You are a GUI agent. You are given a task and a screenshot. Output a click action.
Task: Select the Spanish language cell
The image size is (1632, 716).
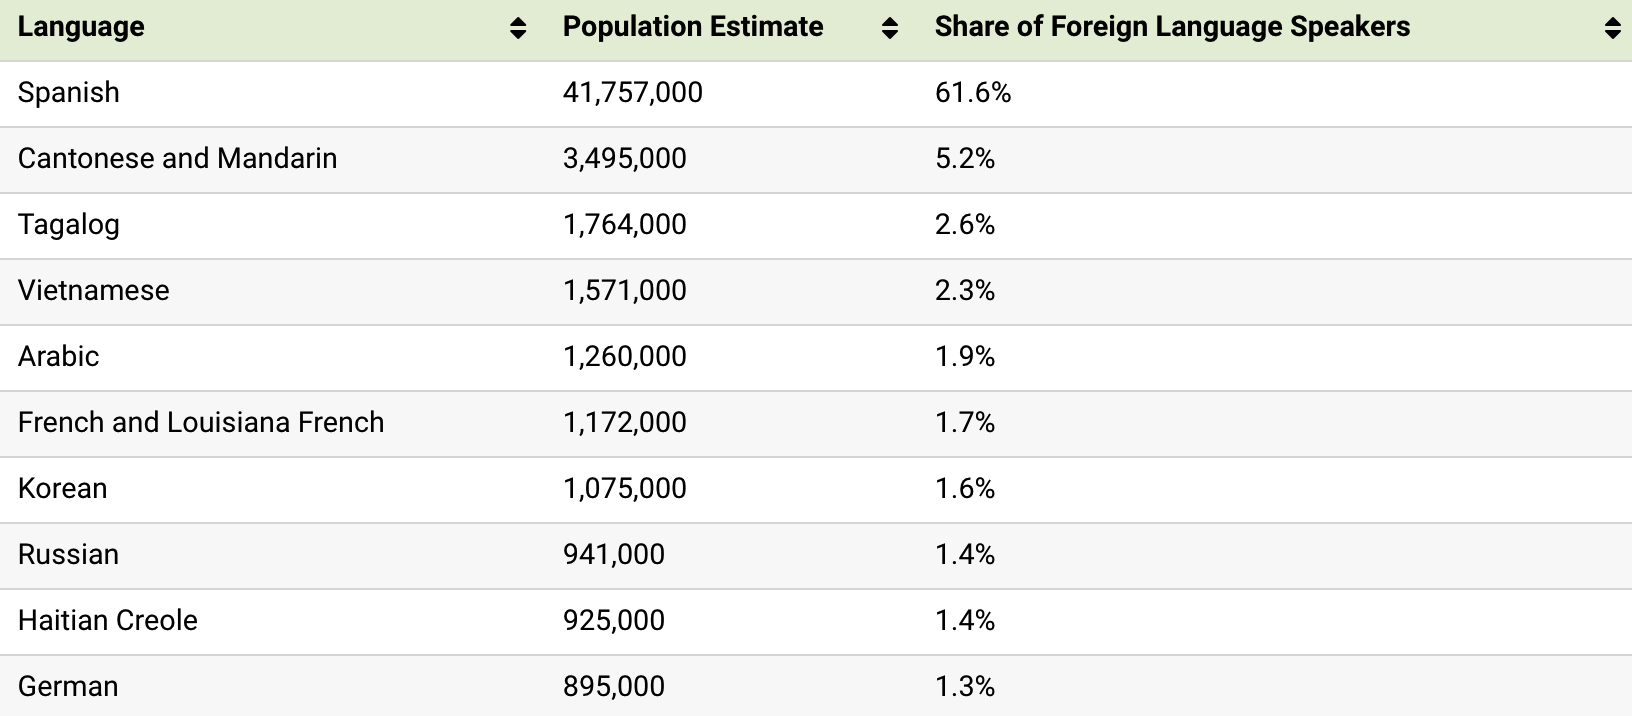69,93
